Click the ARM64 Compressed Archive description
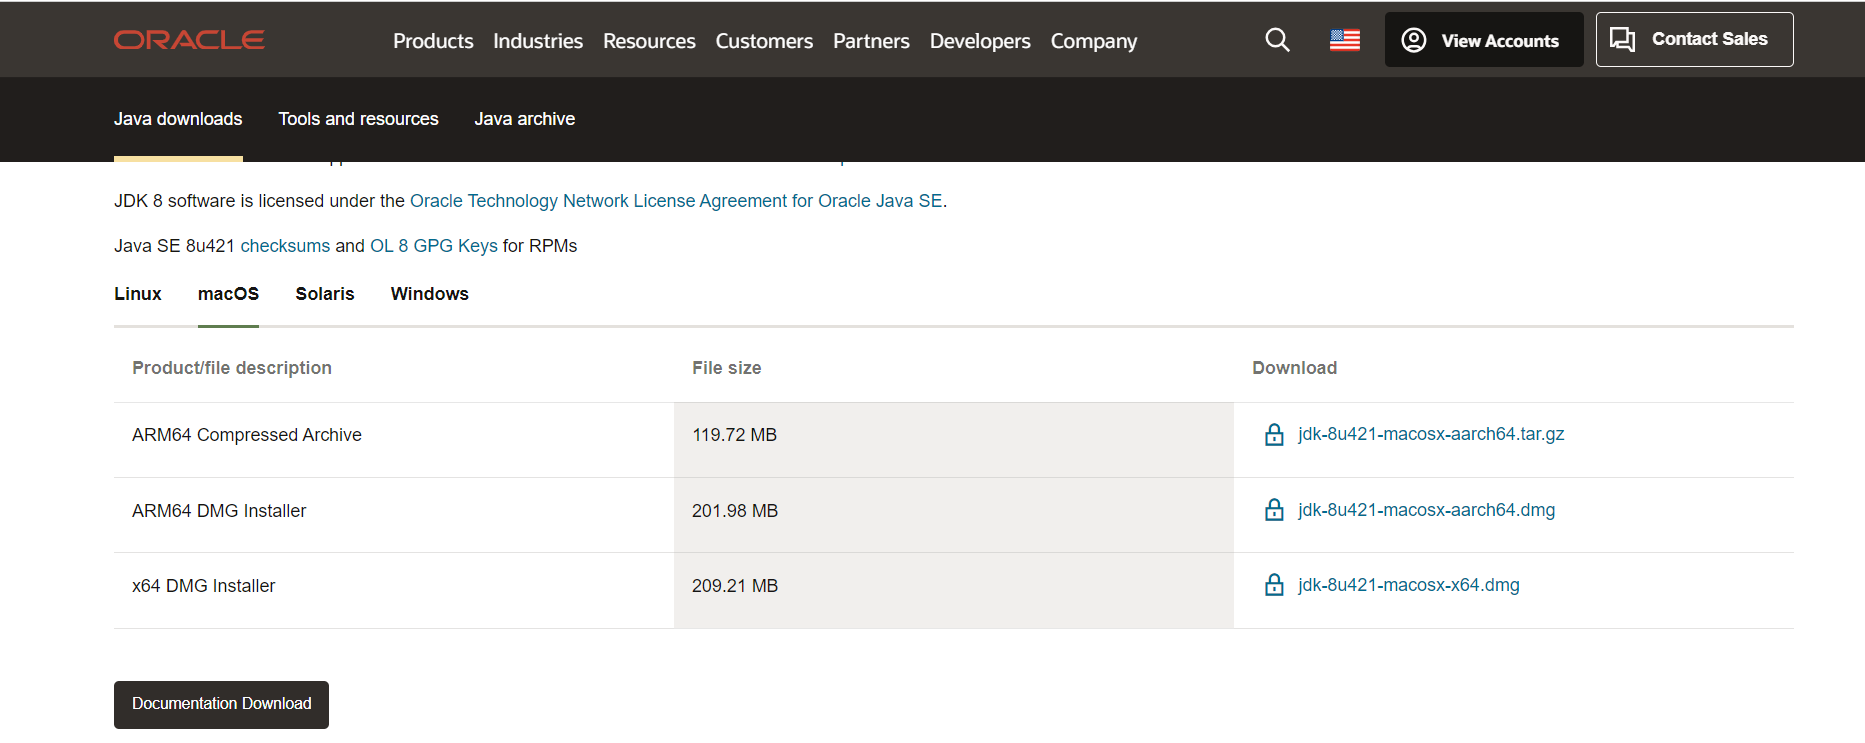This screenshot has width=1865, height=743. coord(247,435)
